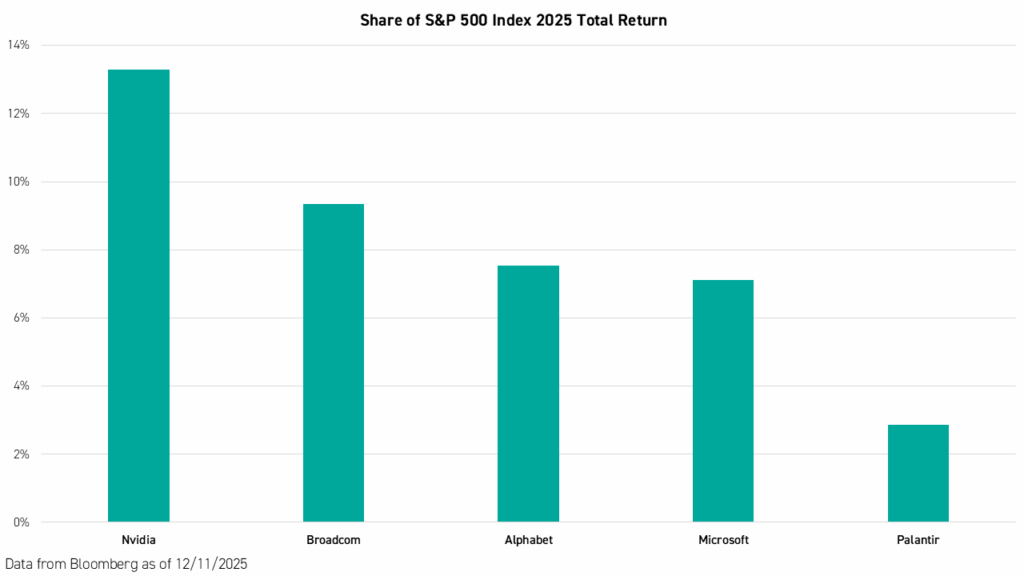The width and height of the screenshot is (1024, 576).
Task: Click the 14% y-axis label
Action: (x=18, y=45)
